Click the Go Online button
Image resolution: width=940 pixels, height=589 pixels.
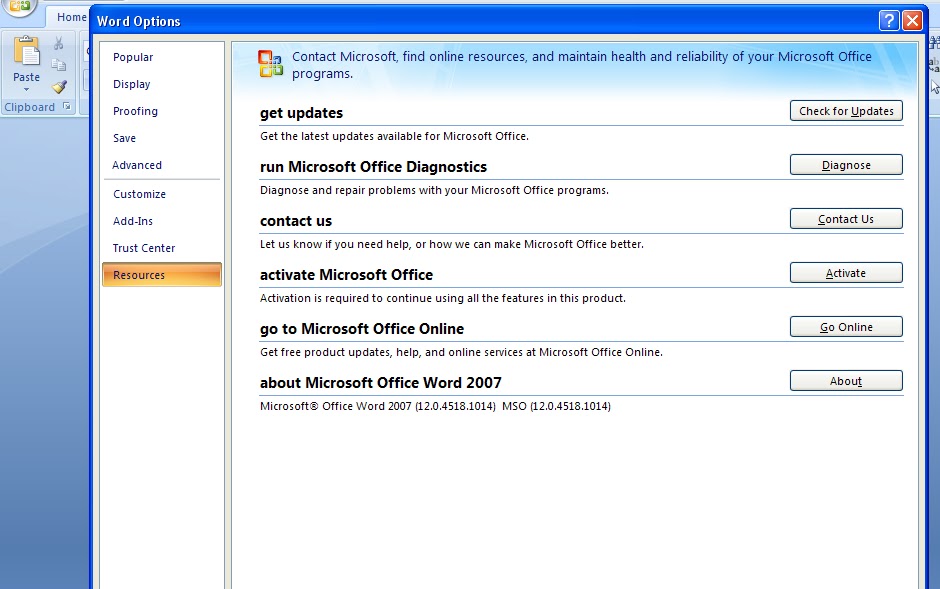point(846,327)
